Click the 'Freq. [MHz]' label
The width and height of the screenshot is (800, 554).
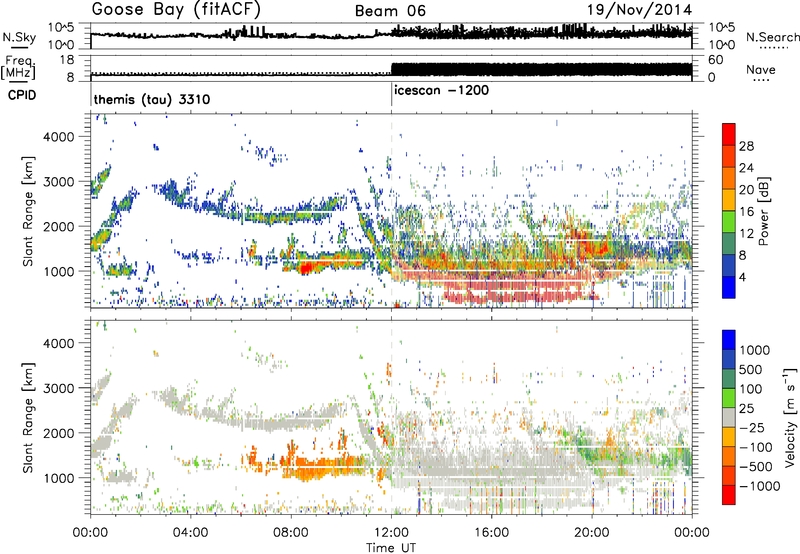[x=18, y=68]
